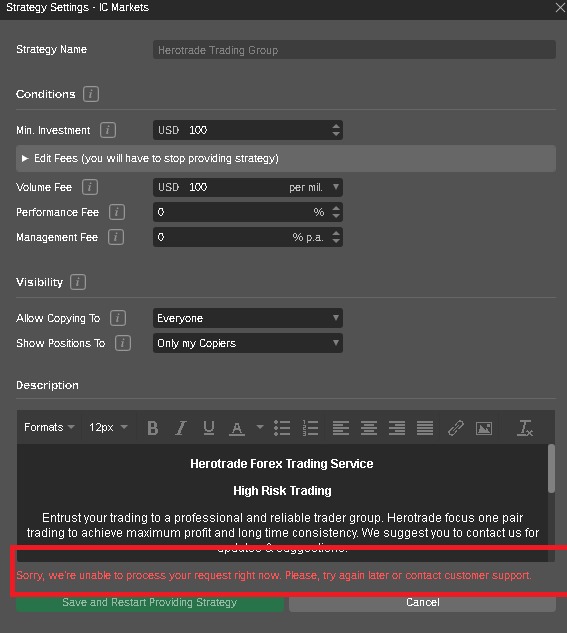Align description text left
The height and width of the screenshot is (633, 567).
click(341, 428)
